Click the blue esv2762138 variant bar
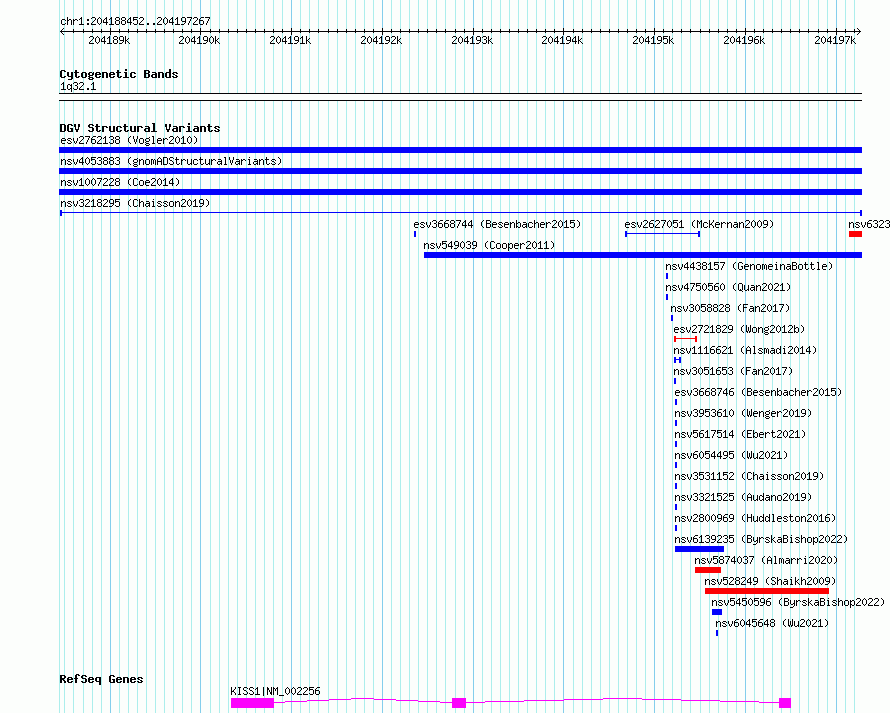Screen dimensions: 890x713 tap(460, 150)
